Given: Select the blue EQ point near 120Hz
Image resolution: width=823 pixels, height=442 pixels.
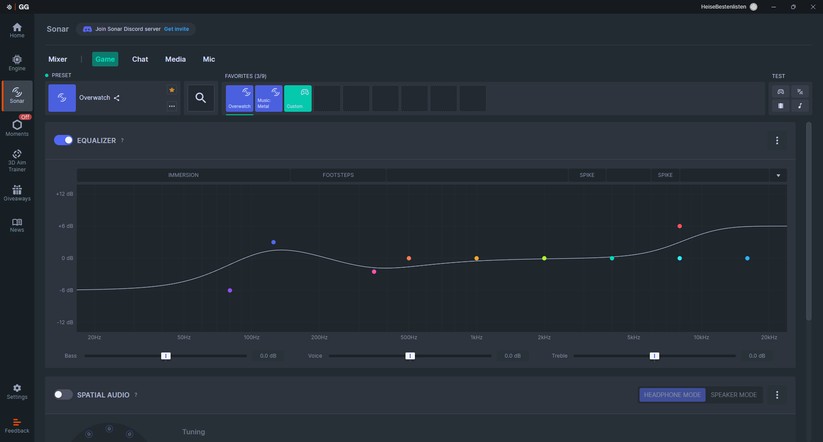Looking at the screenshot, I should tap(273, 242).
